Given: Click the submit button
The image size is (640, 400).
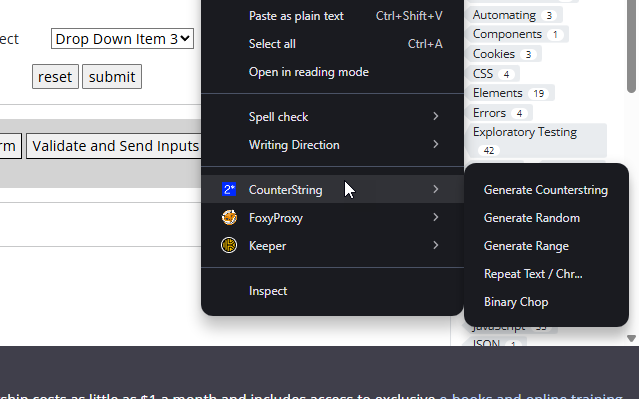Looking at the screenshot, I should (x=112, y=76).
